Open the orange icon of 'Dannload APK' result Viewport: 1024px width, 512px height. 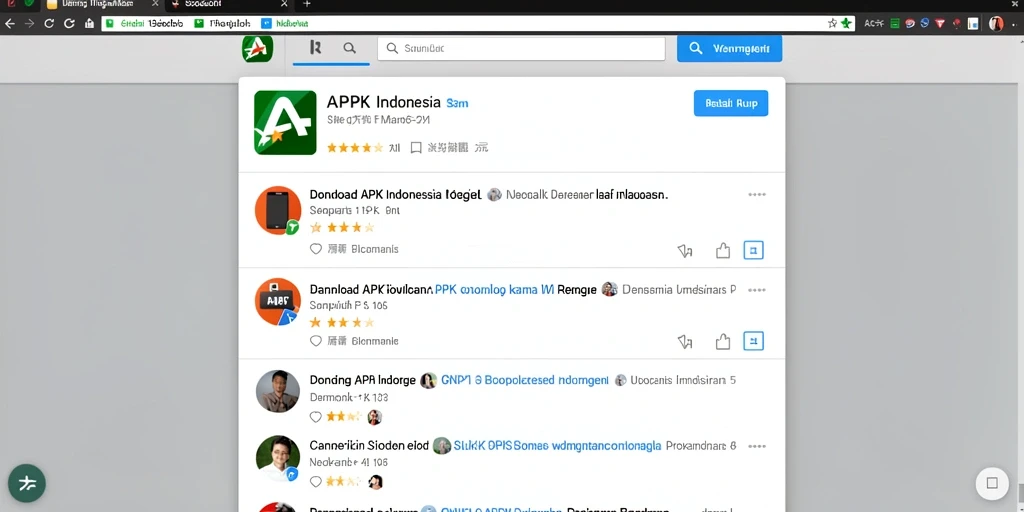[278, 302]
